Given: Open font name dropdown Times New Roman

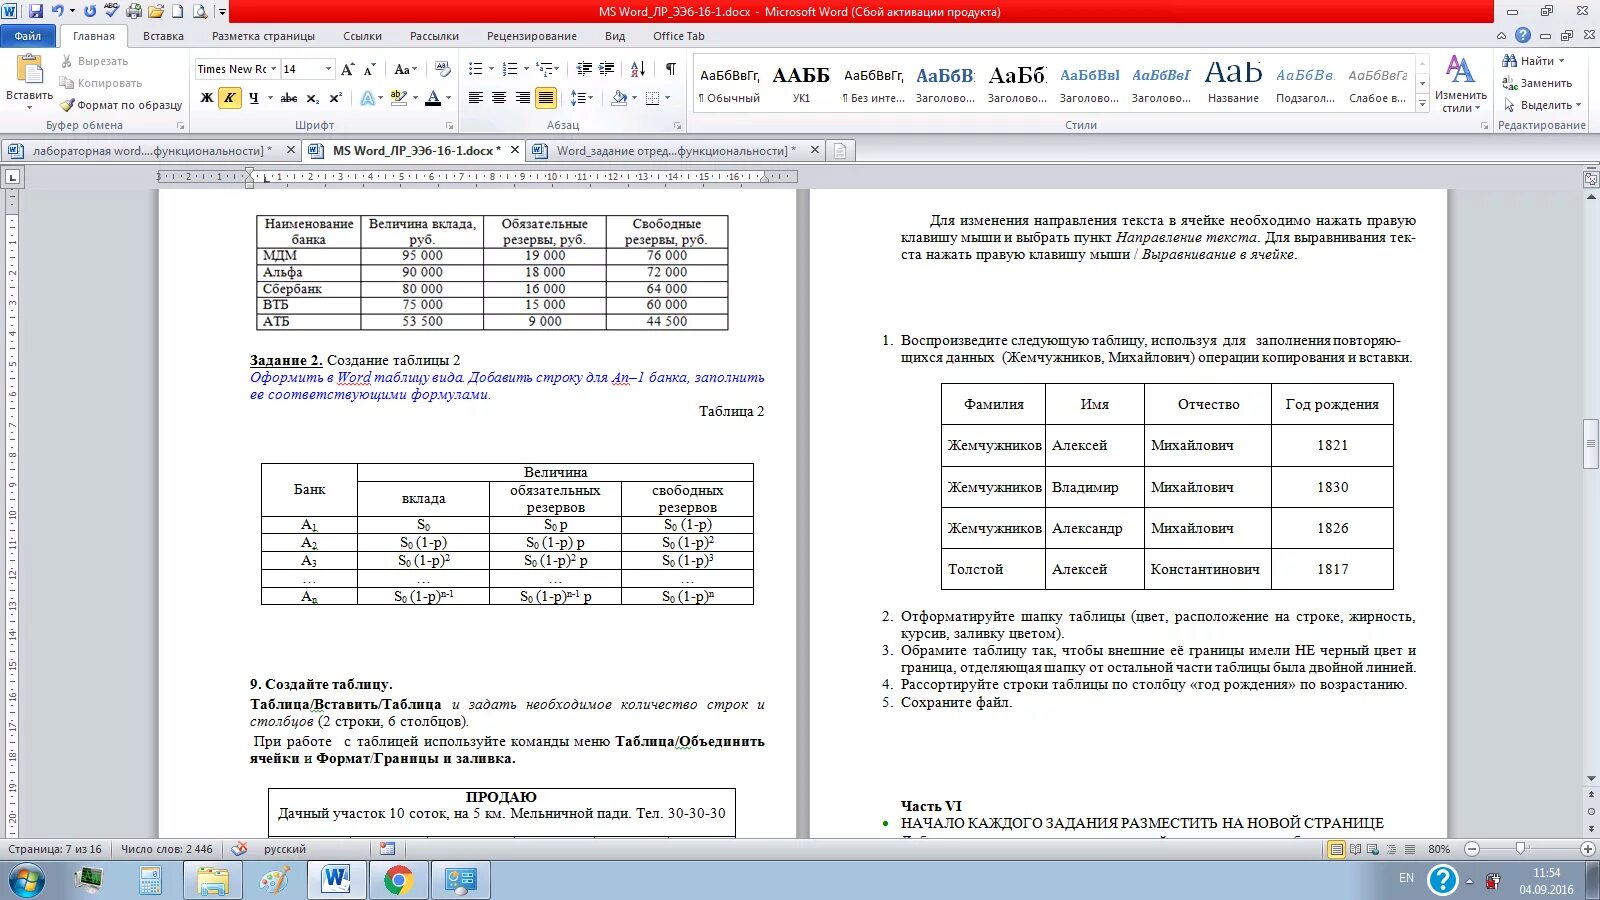Looking at the screenshot, I should tap(274, 69).
